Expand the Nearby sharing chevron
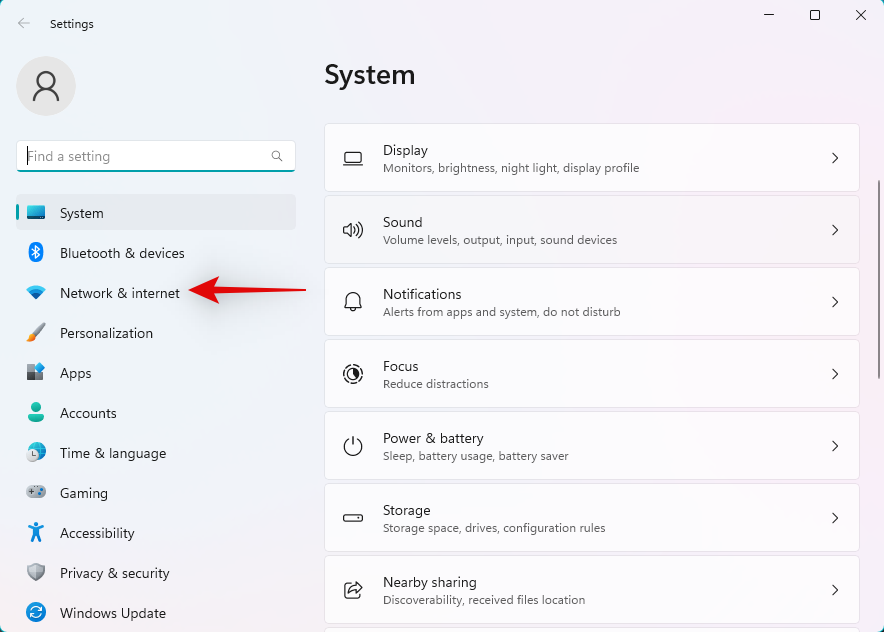 835,590
